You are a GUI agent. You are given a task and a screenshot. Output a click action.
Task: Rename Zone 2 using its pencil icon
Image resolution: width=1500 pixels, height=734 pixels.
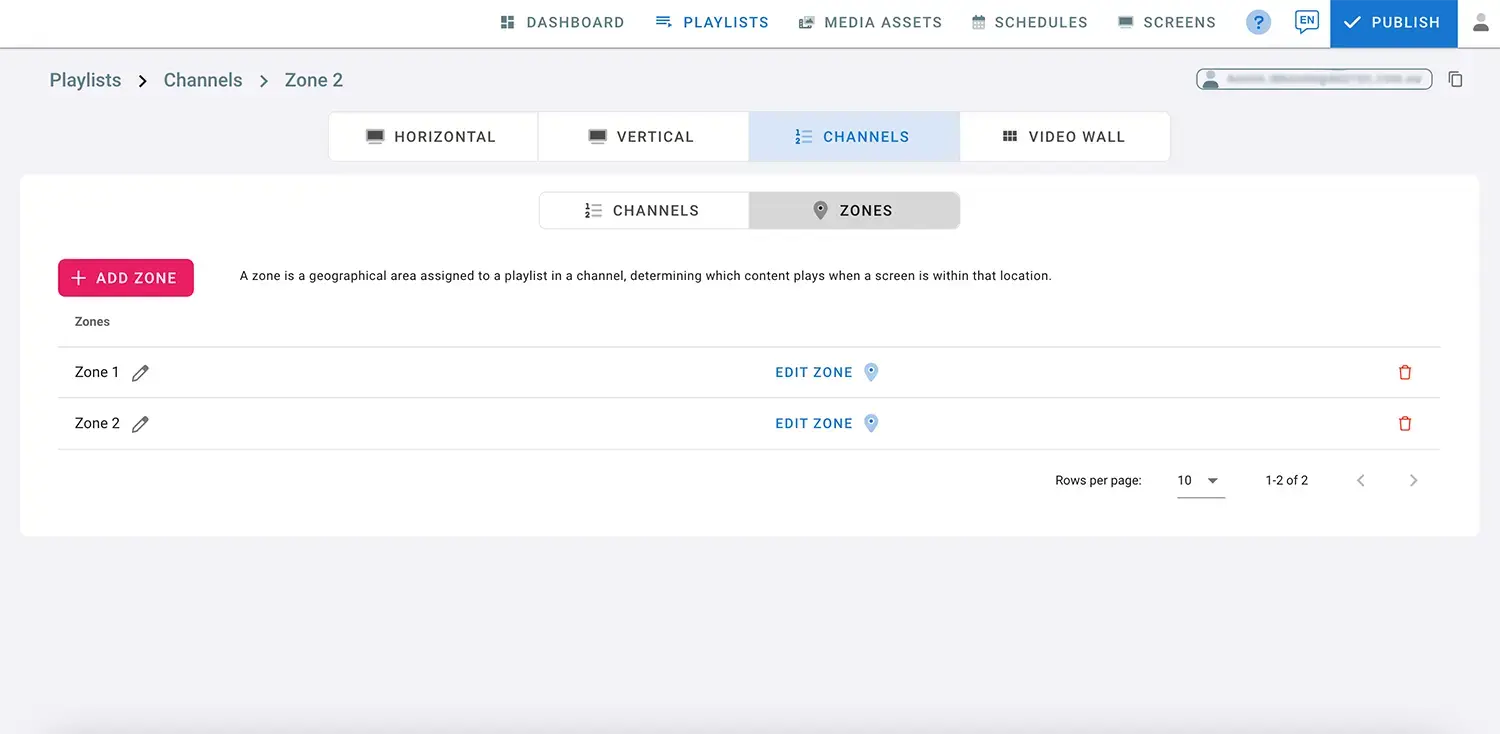[x=141, y=424]
